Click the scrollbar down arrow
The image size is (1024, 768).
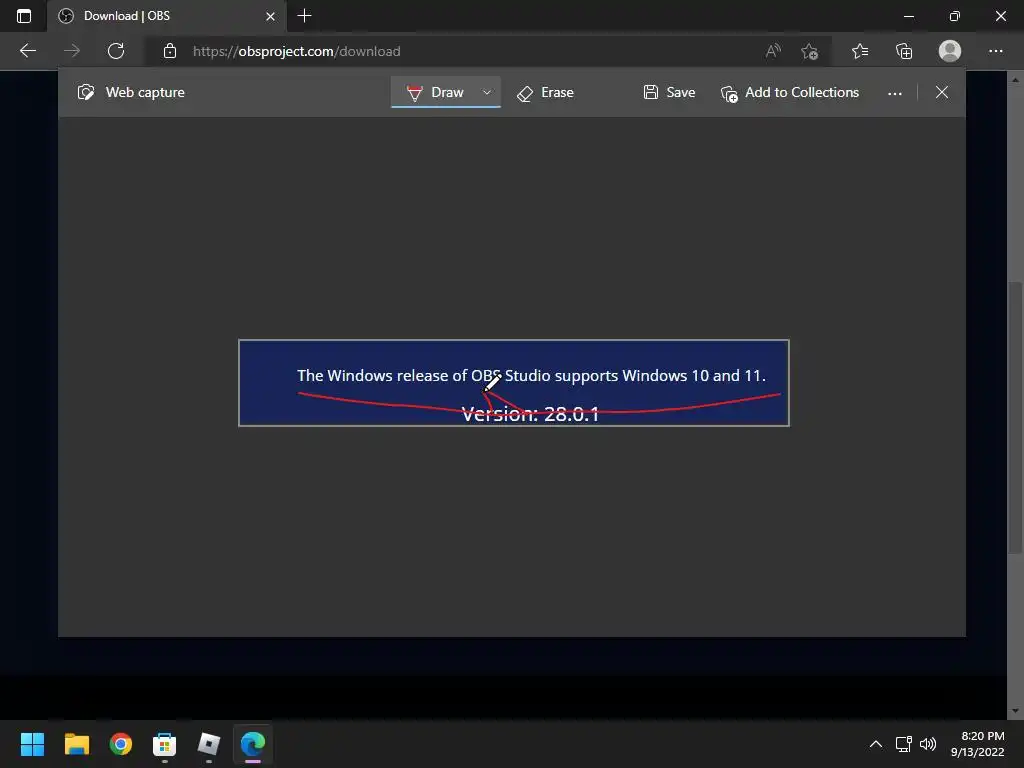coord(1015,711)
